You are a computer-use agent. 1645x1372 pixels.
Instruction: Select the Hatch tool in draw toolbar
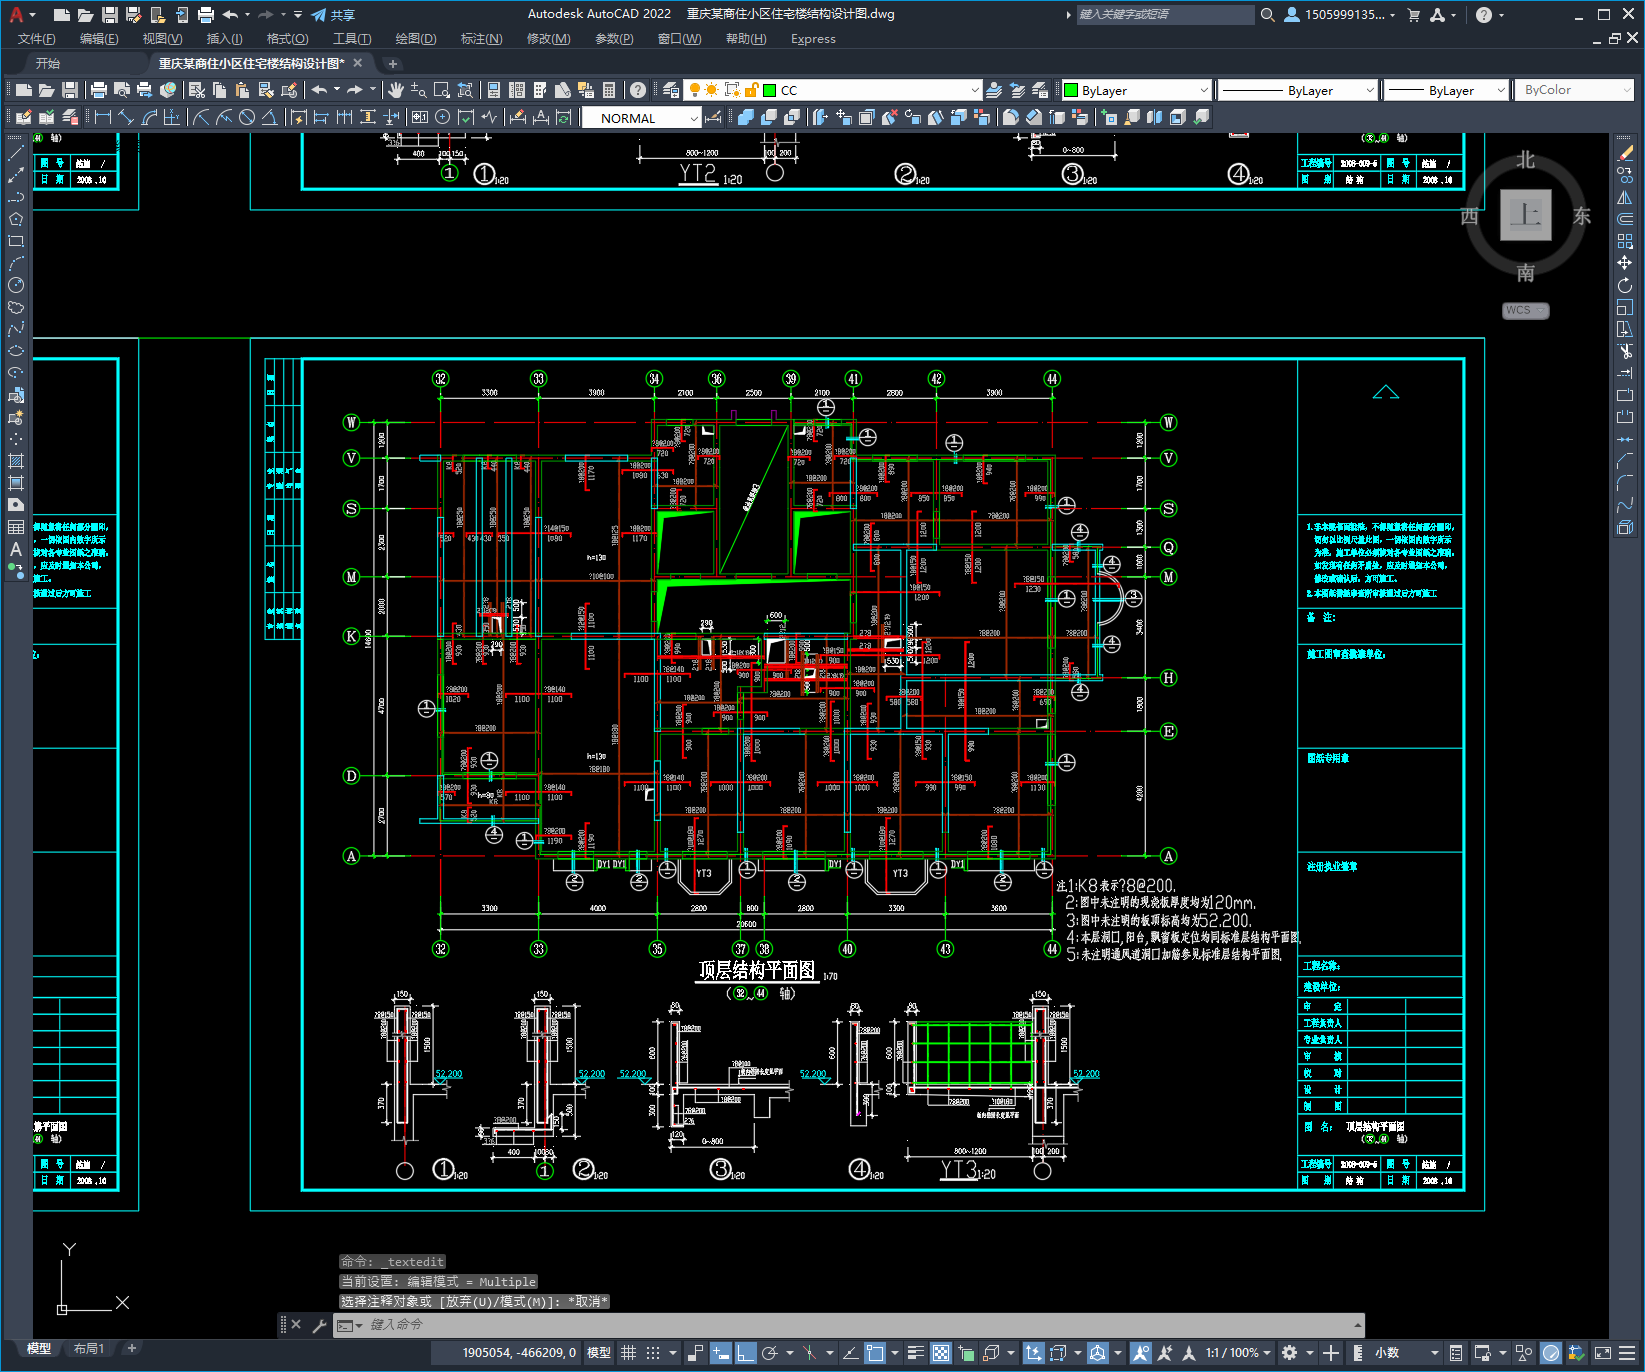pos(16,461)
